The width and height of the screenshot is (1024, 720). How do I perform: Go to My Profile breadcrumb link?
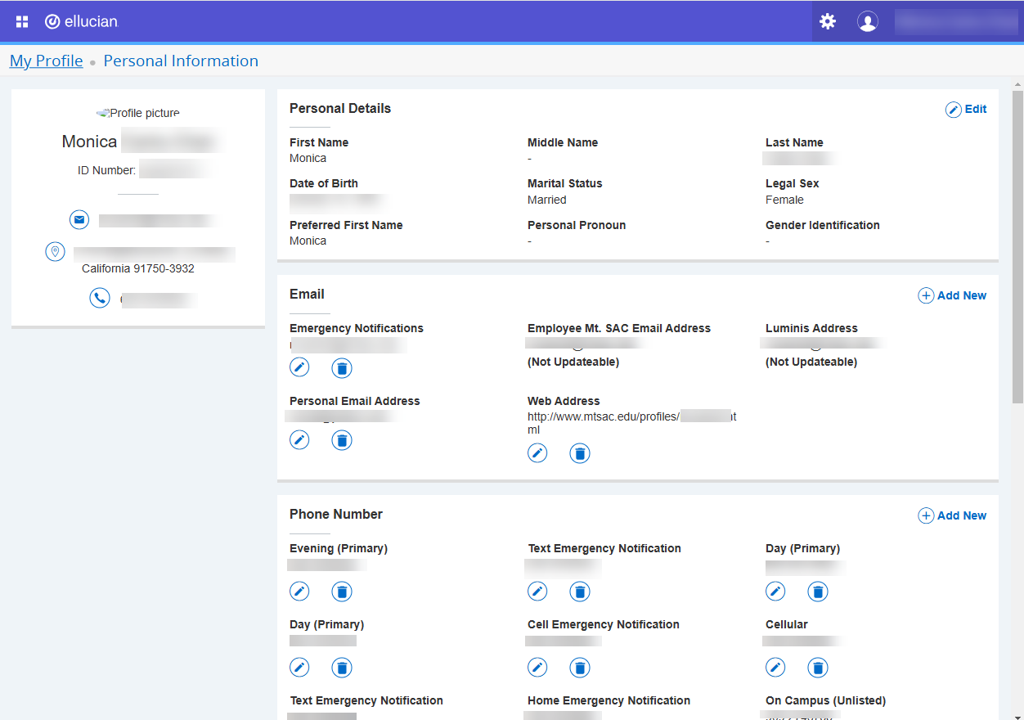(46, 61)
